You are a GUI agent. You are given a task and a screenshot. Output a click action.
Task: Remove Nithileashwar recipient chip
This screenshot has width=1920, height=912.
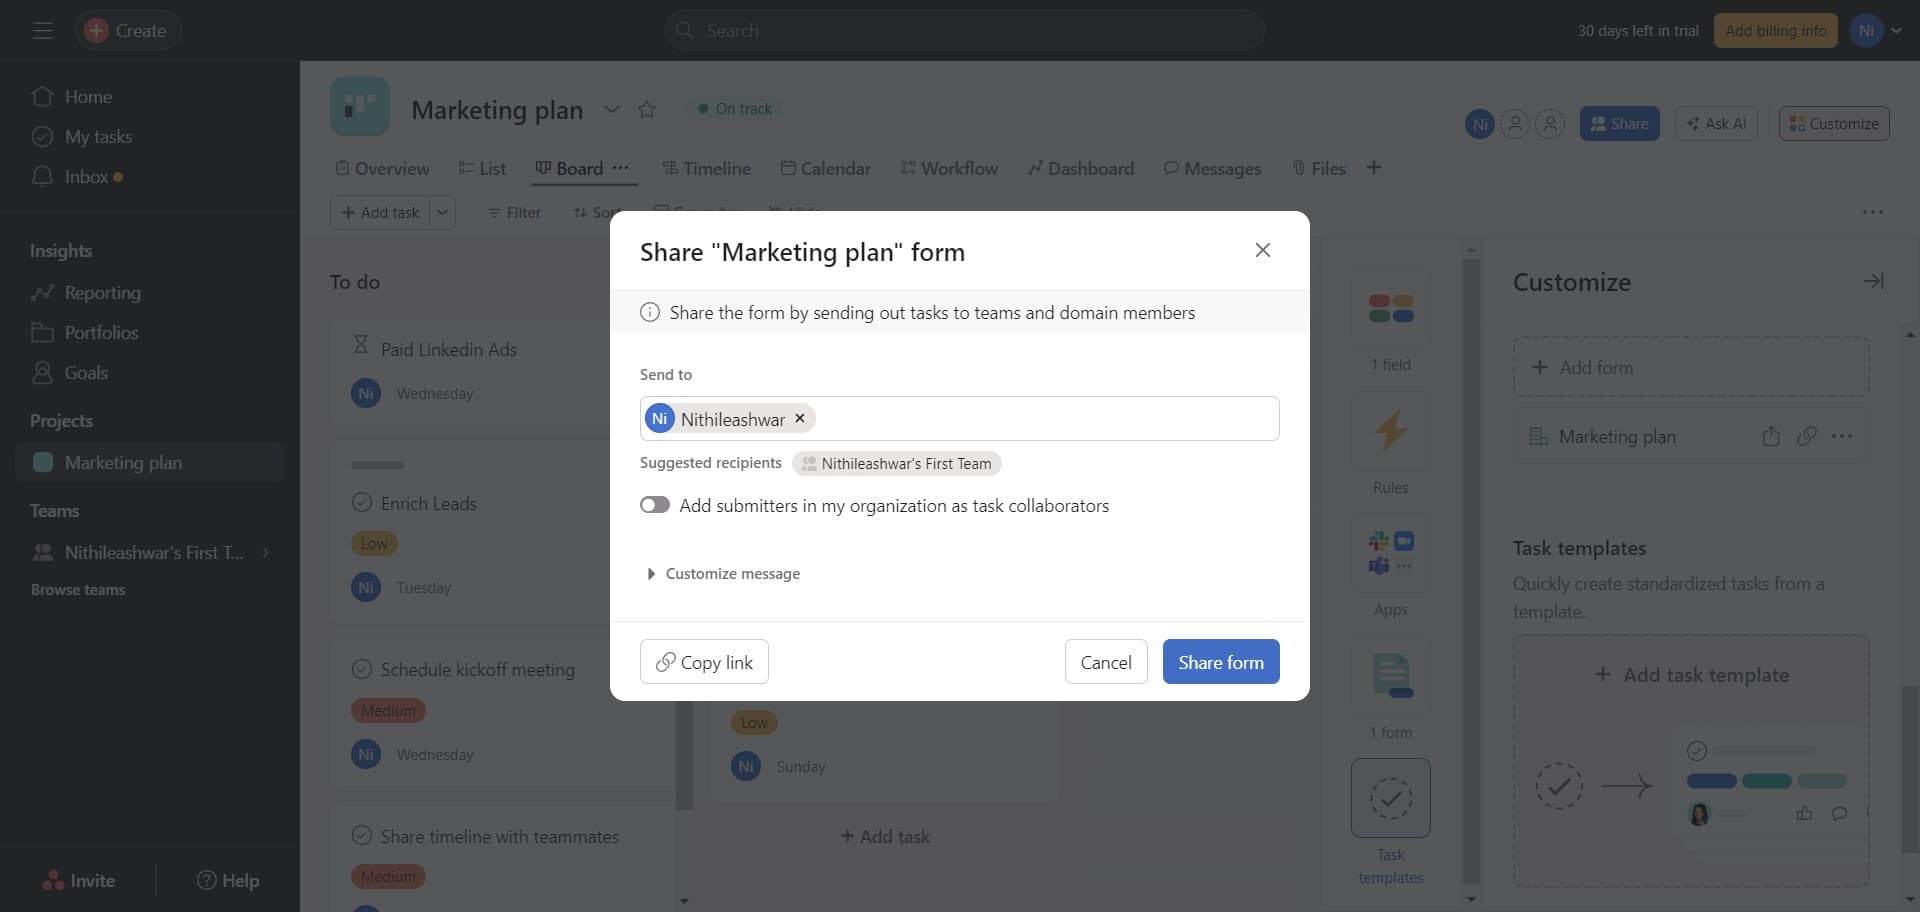[x=800, y=419]
